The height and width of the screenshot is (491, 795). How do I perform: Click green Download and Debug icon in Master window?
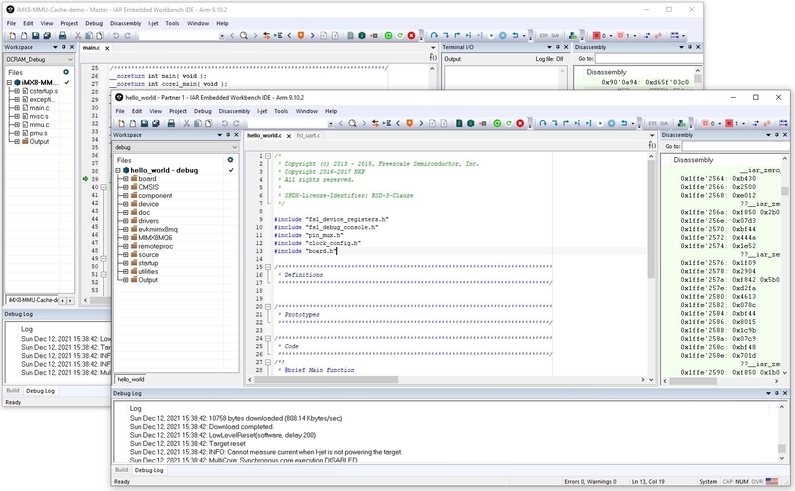pyautogui.click(x=388, y=36)
